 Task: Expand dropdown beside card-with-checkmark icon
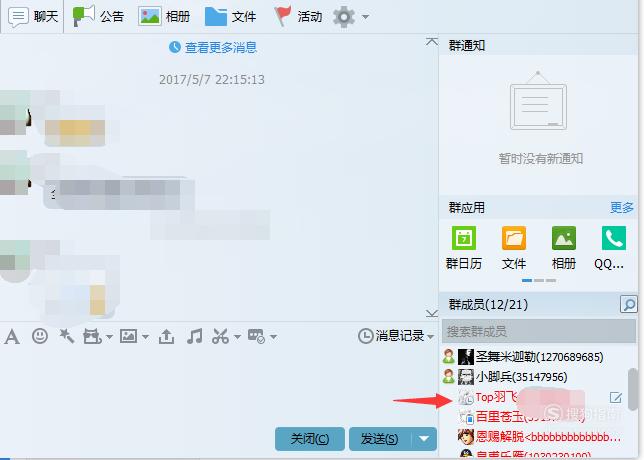273,337
